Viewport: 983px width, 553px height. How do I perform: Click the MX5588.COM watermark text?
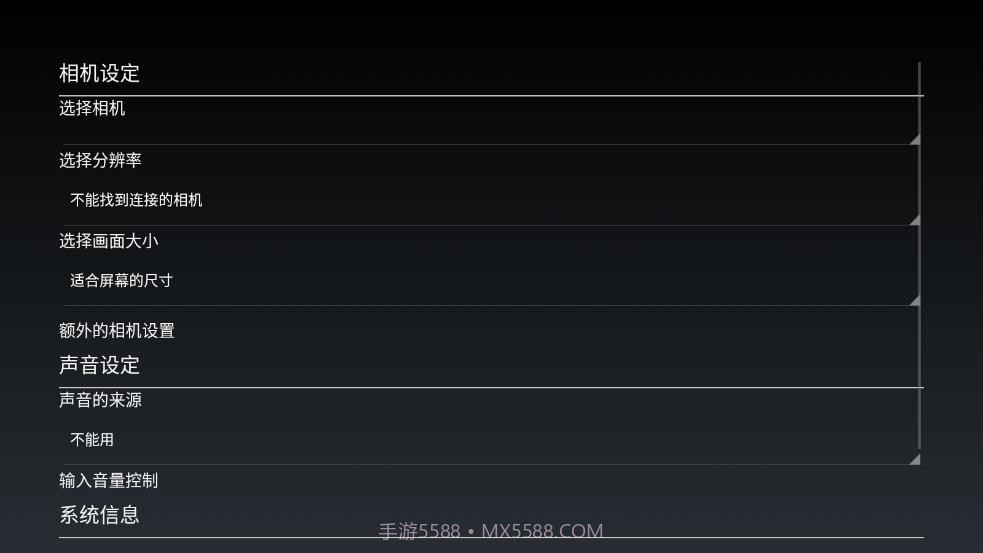(x=542, y=532)
